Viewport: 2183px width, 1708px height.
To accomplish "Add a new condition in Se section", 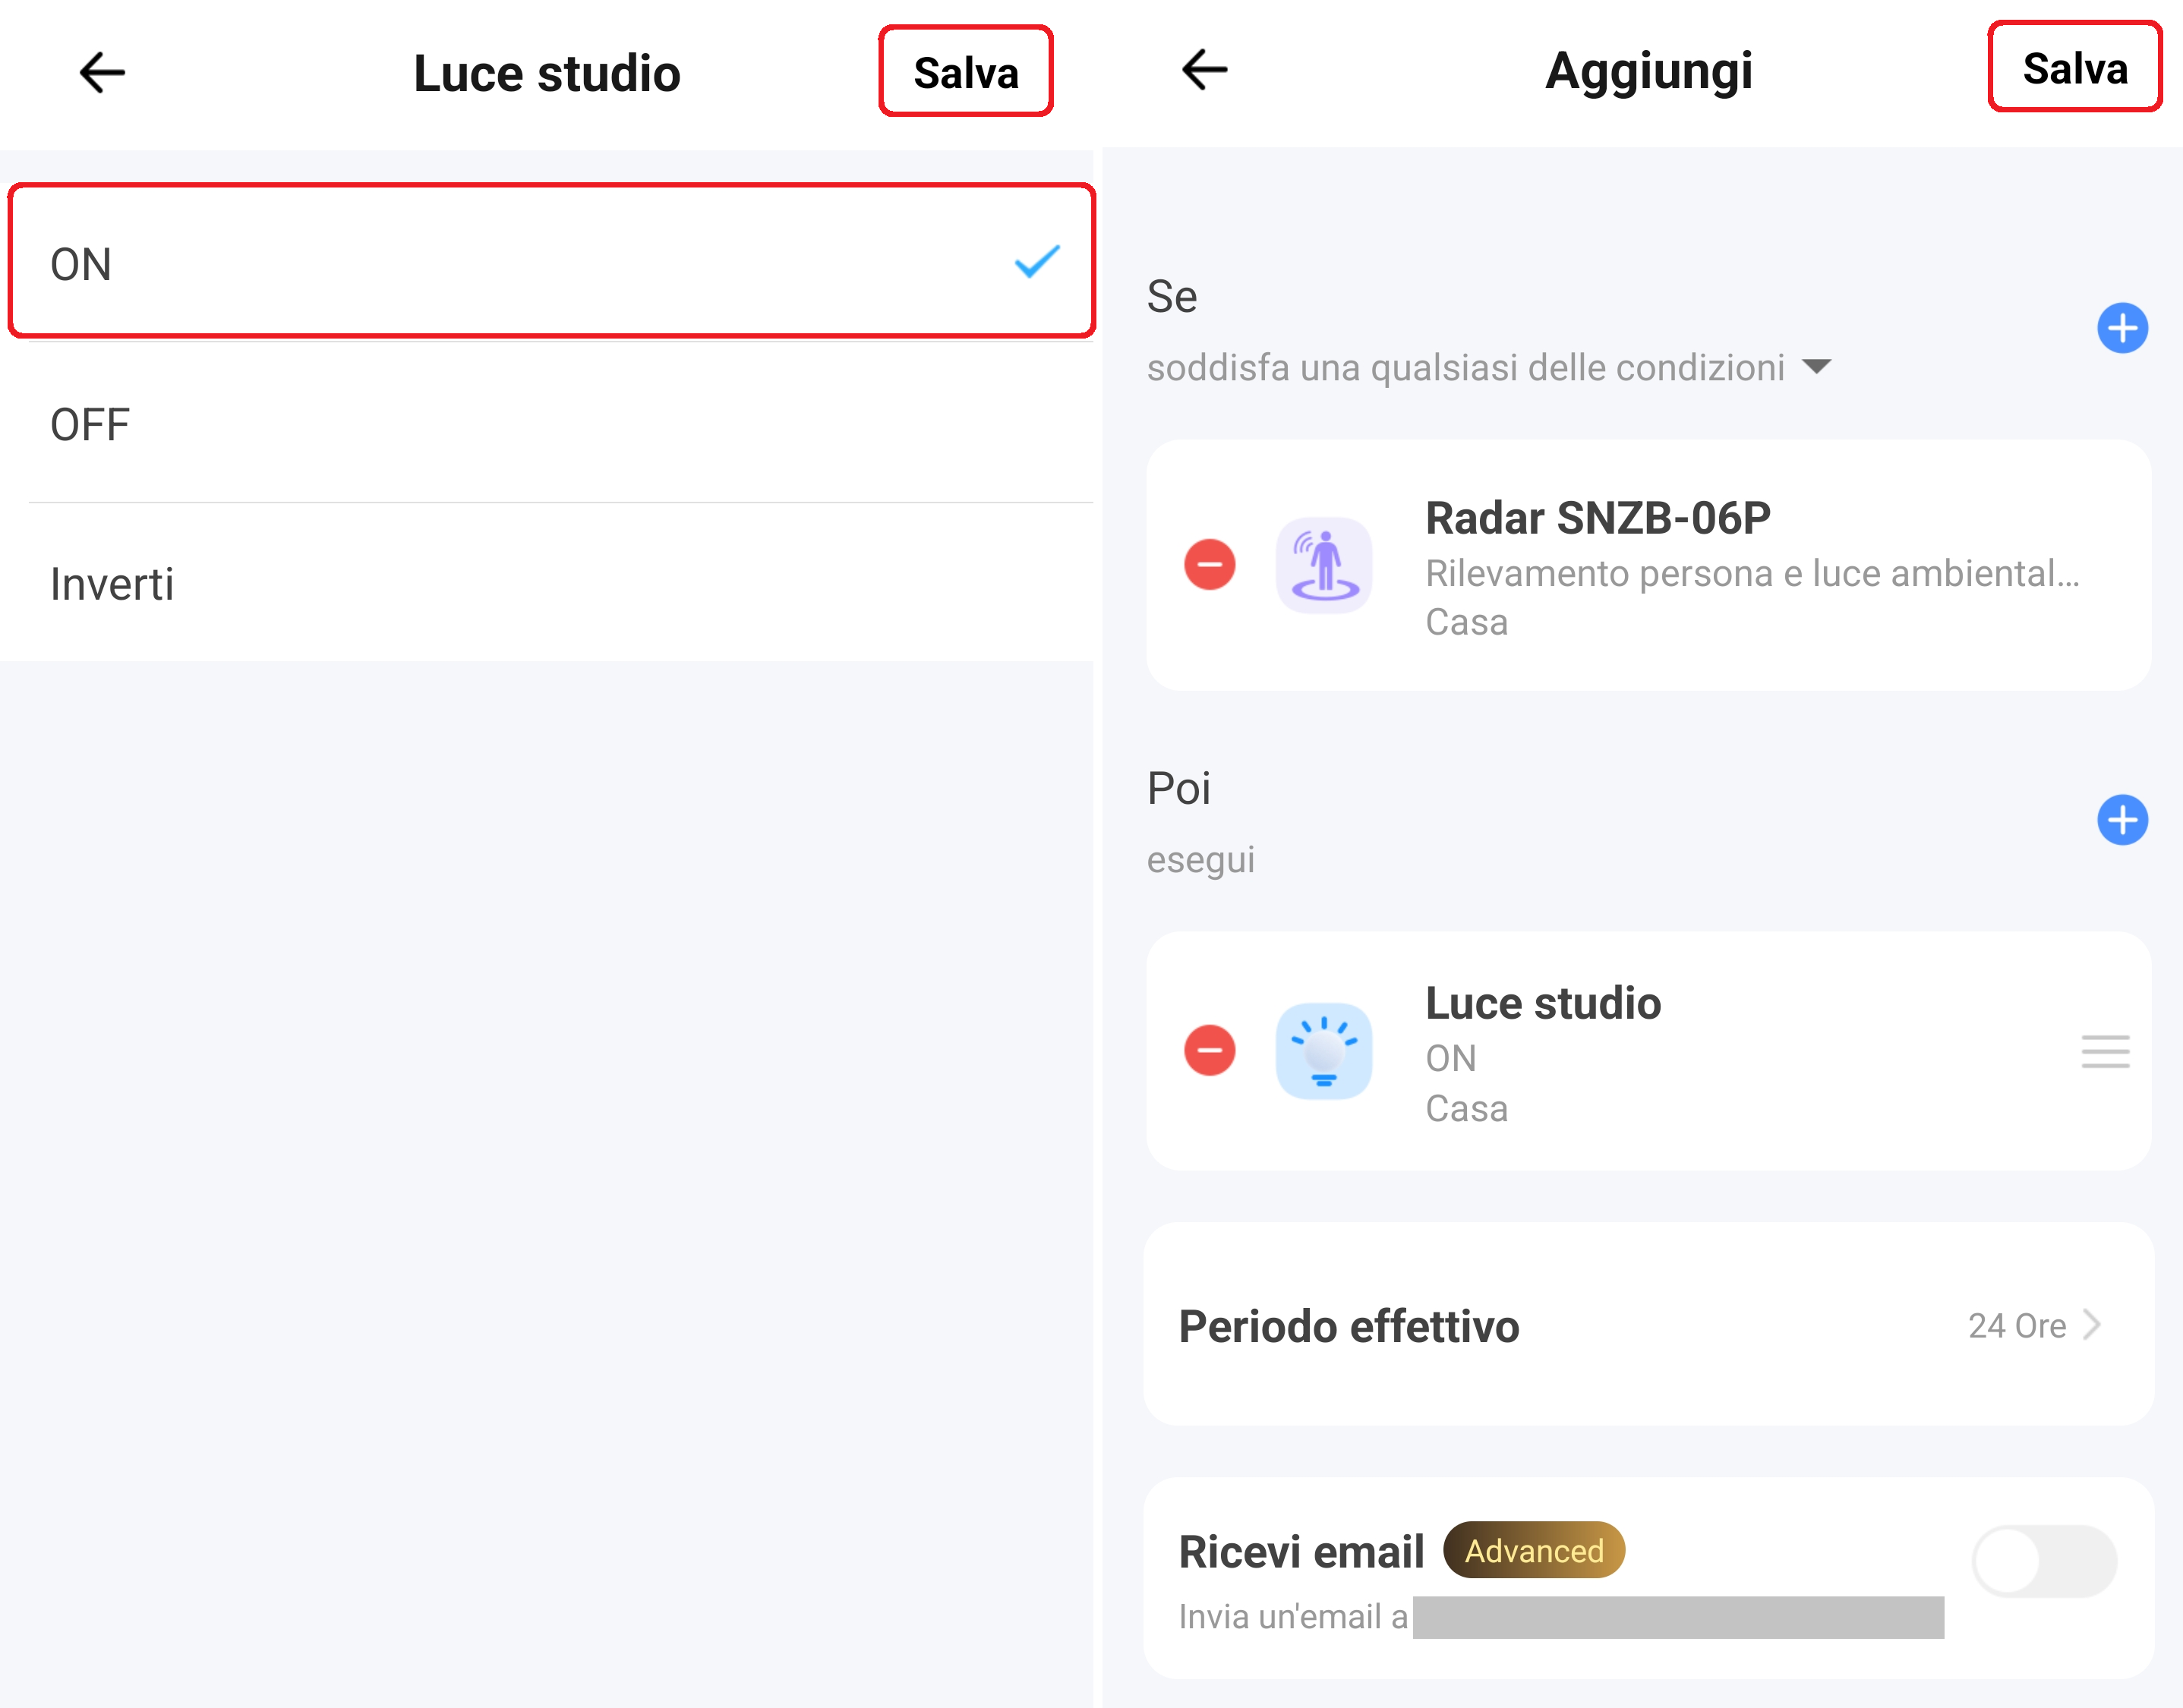I will [2122, 328].
